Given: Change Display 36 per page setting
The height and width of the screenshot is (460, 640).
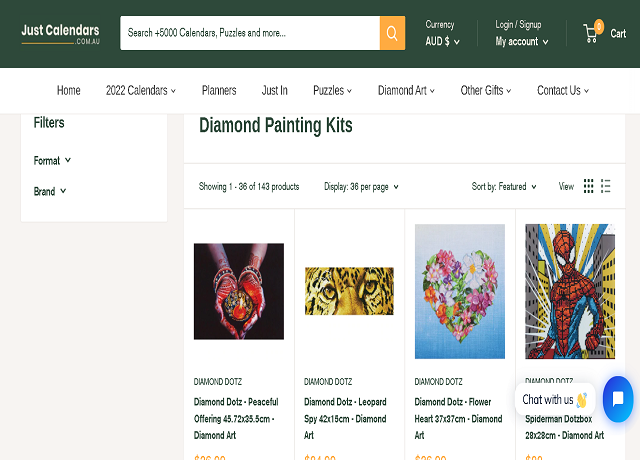Looking at the screenshot, I should pos(361,187).
